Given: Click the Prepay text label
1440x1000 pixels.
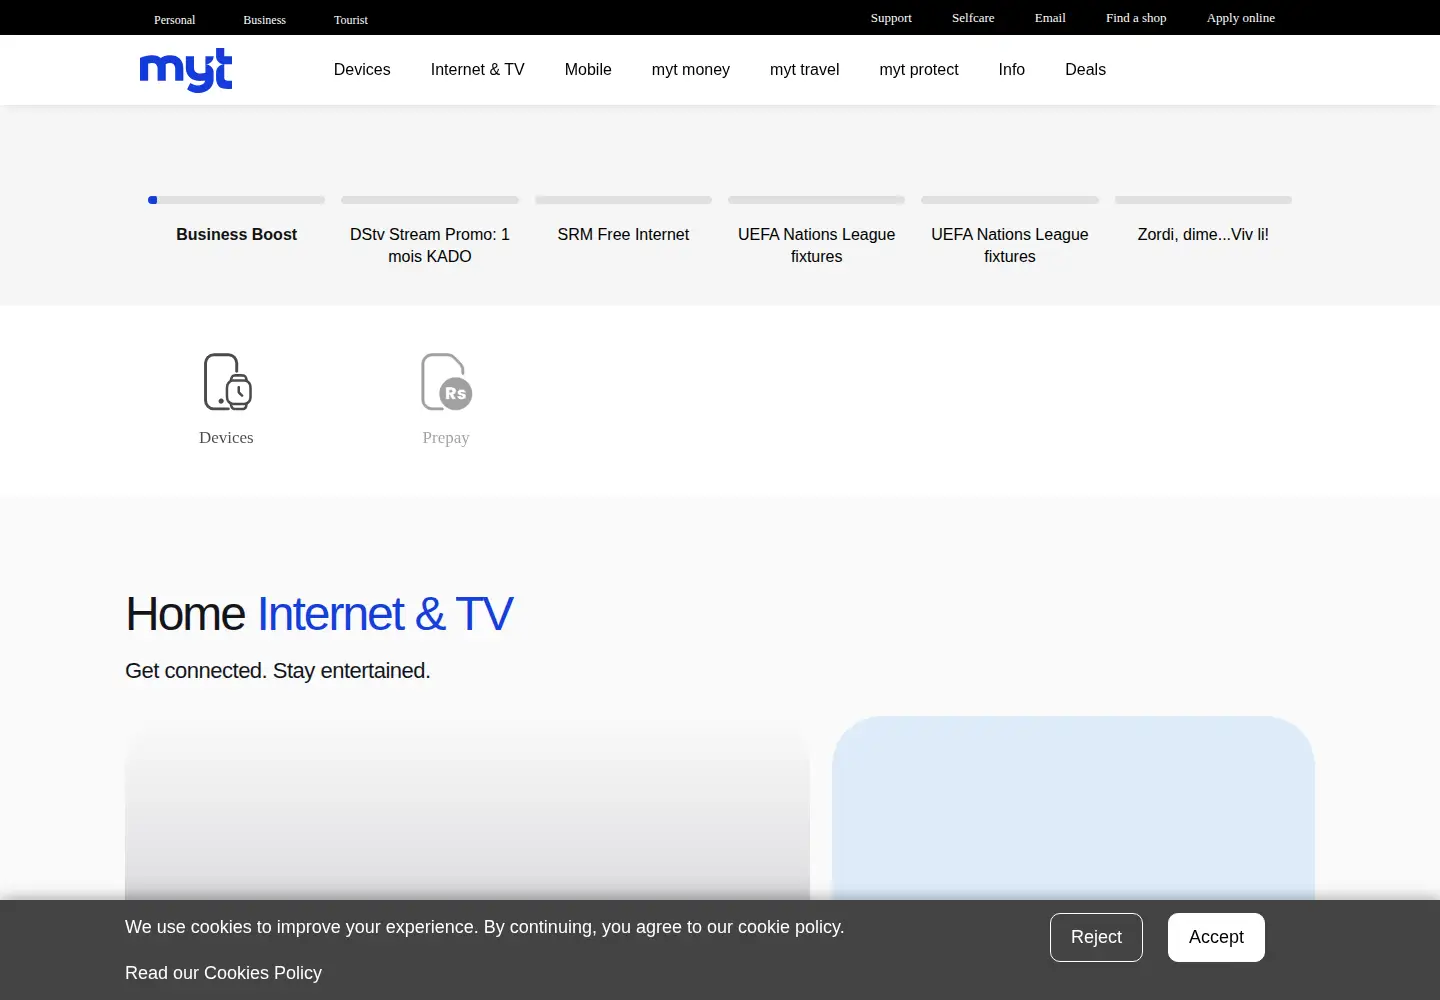Looking at the screenshot, I should (x=446, y=438).
